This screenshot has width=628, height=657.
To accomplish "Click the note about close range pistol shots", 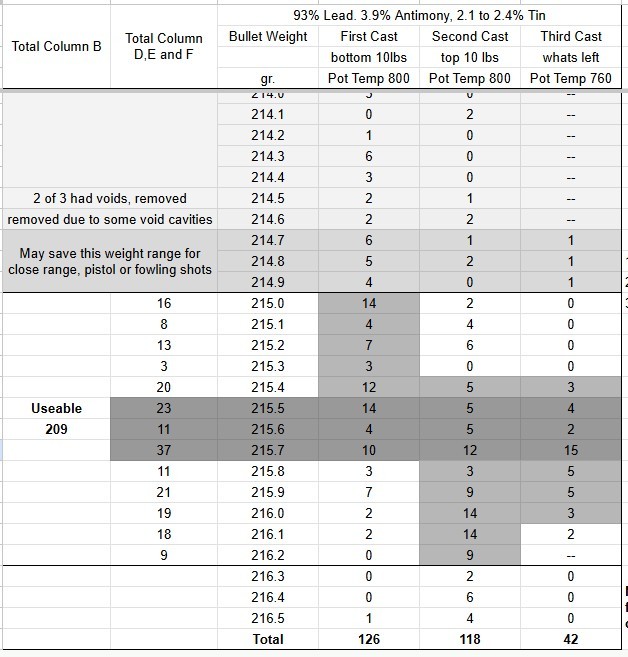I will 110,261.
